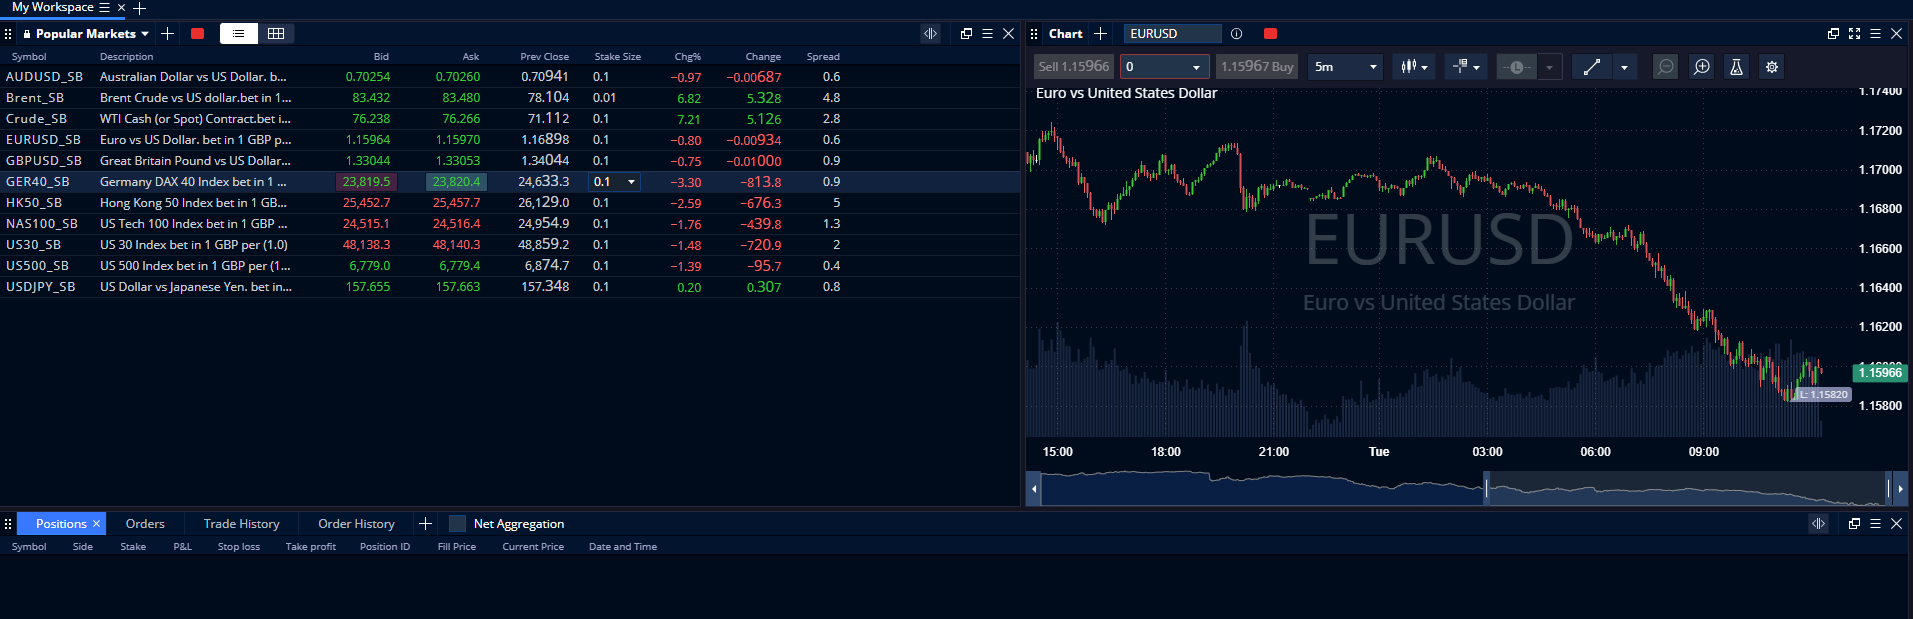The height and width of the screenshot is (619, 1913).
Task: Add a new workspace tab
Action: (140, 8)
